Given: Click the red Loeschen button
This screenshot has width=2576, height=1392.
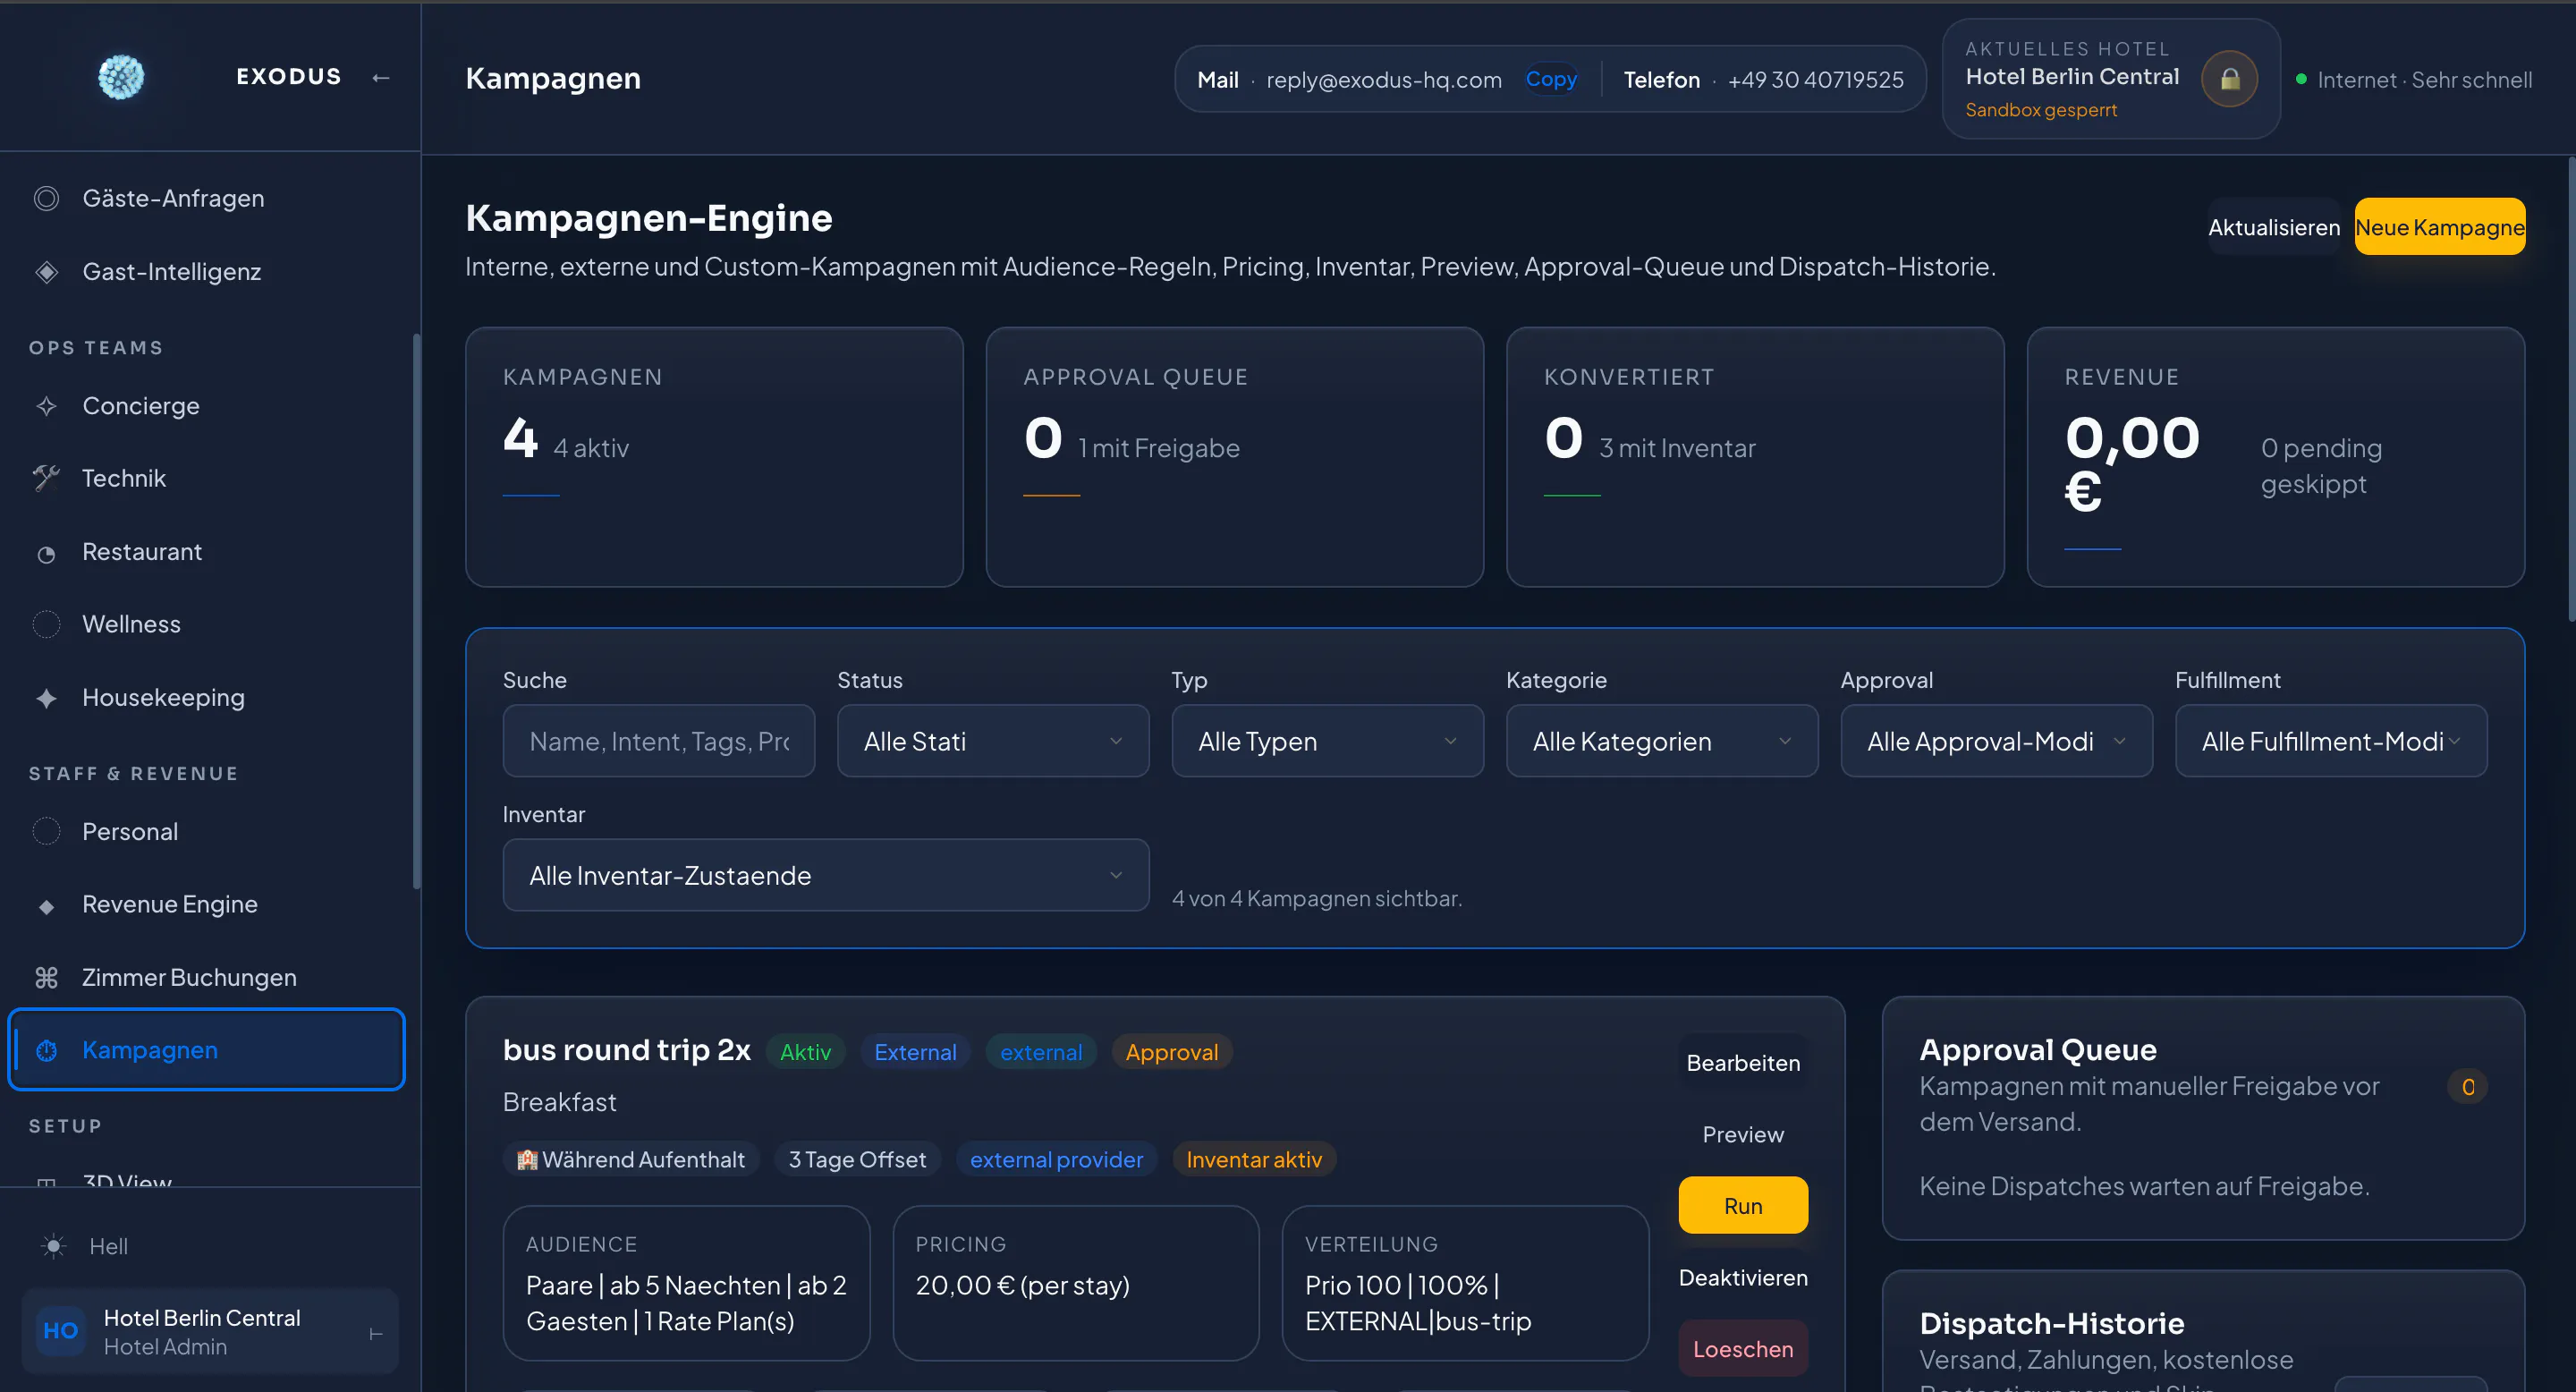Looking at the screenshot, I should tap(1743, 1349).
